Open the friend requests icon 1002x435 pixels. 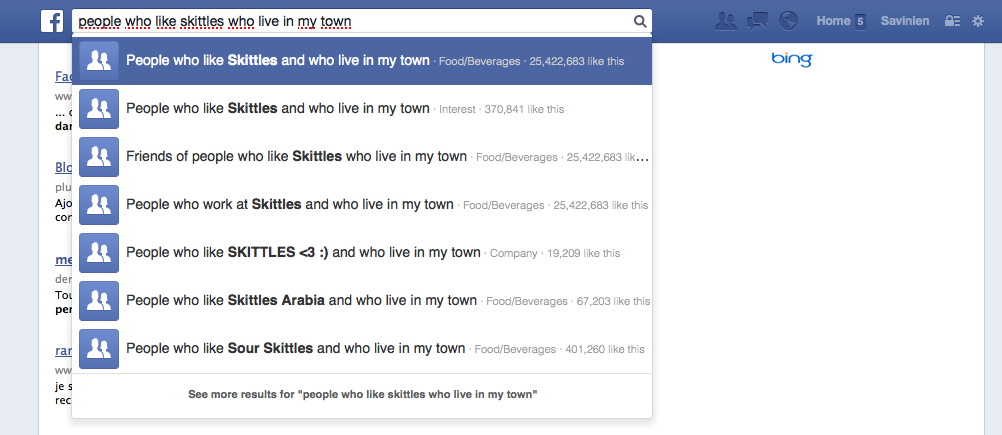click(726, 21)
